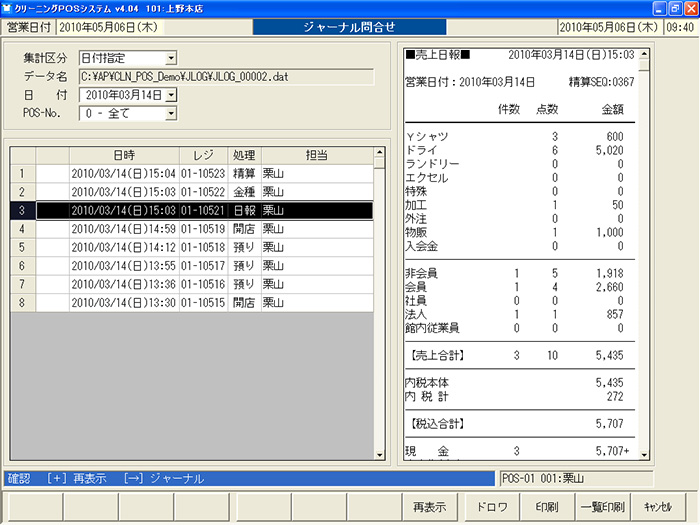The image size is (700, 525).
Task: Click the 日時 column header
Action: click(124, 155)
